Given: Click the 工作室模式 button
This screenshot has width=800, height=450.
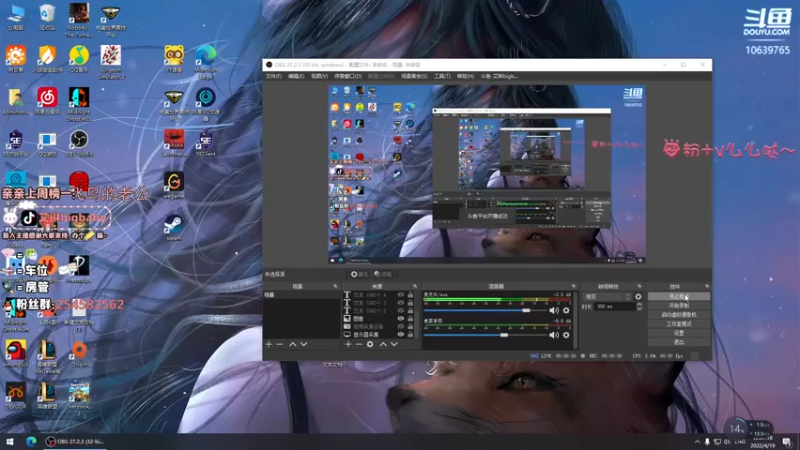Looking at the screenshot, I should [679, 324].
